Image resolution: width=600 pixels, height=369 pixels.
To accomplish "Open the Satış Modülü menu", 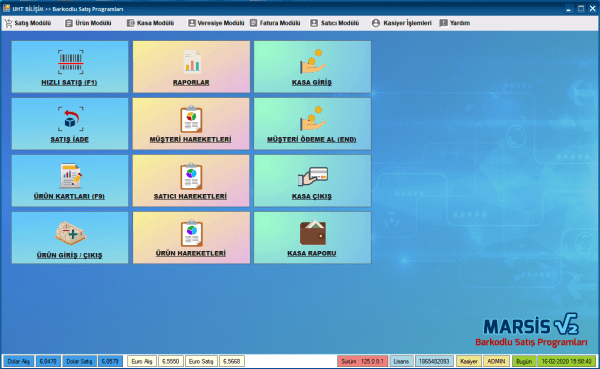I will tap(28, 23).
